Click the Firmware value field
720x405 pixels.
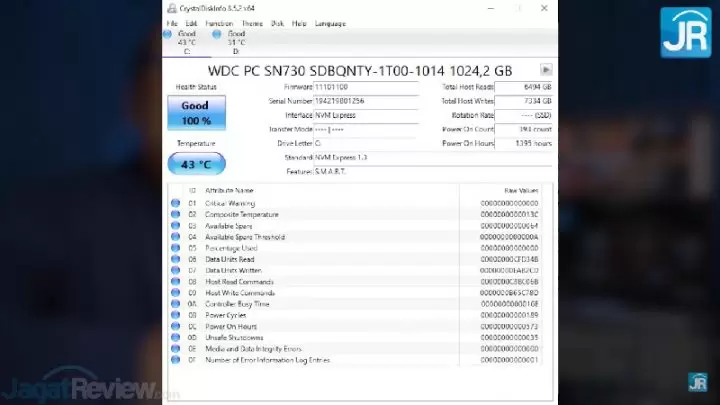coord(366,87)
